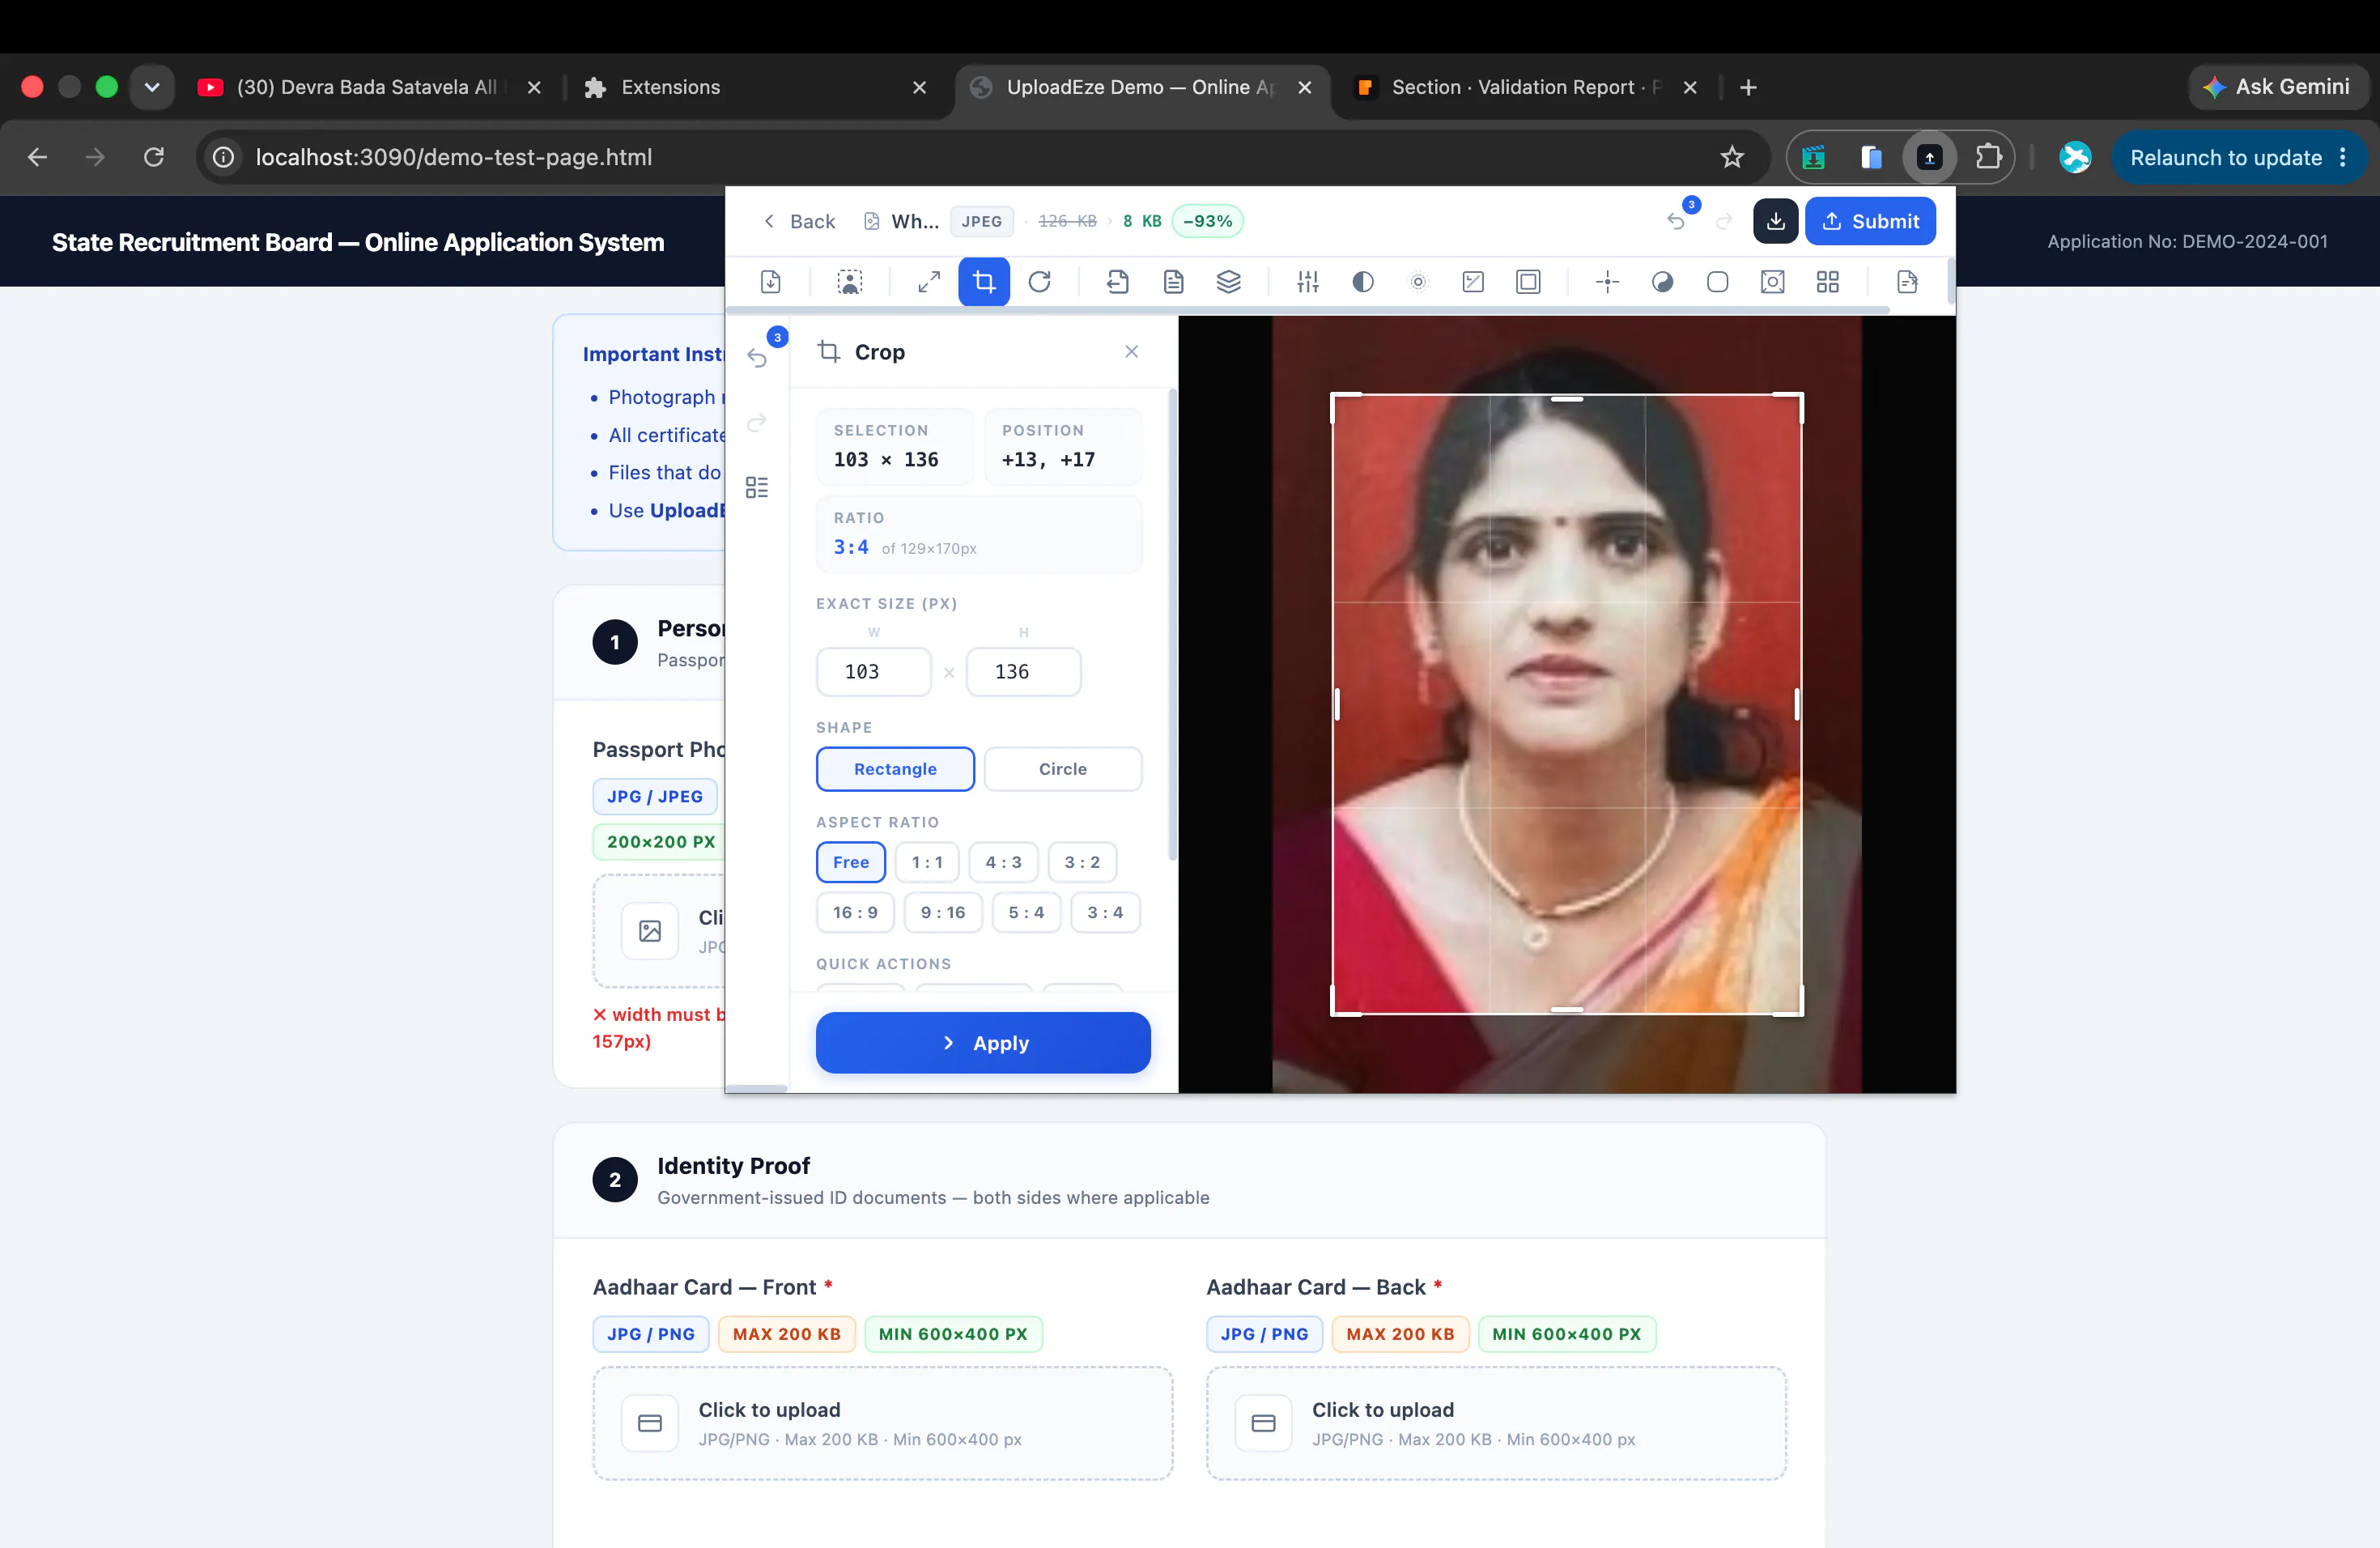Select the Circle crop shape

1062,769
